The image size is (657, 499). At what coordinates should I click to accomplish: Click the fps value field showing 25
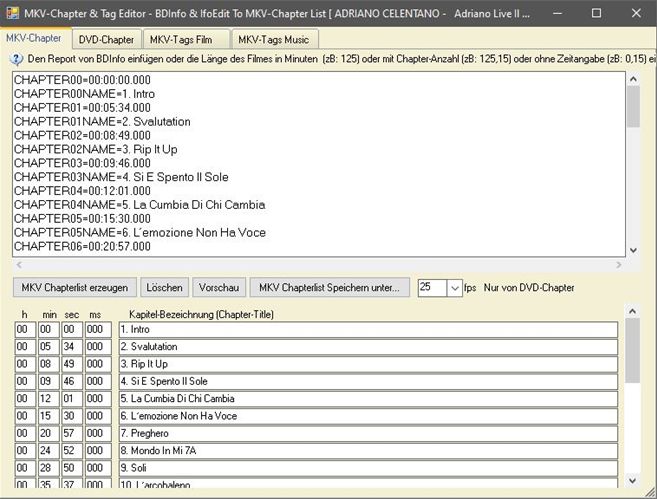[x=432, y=288]
